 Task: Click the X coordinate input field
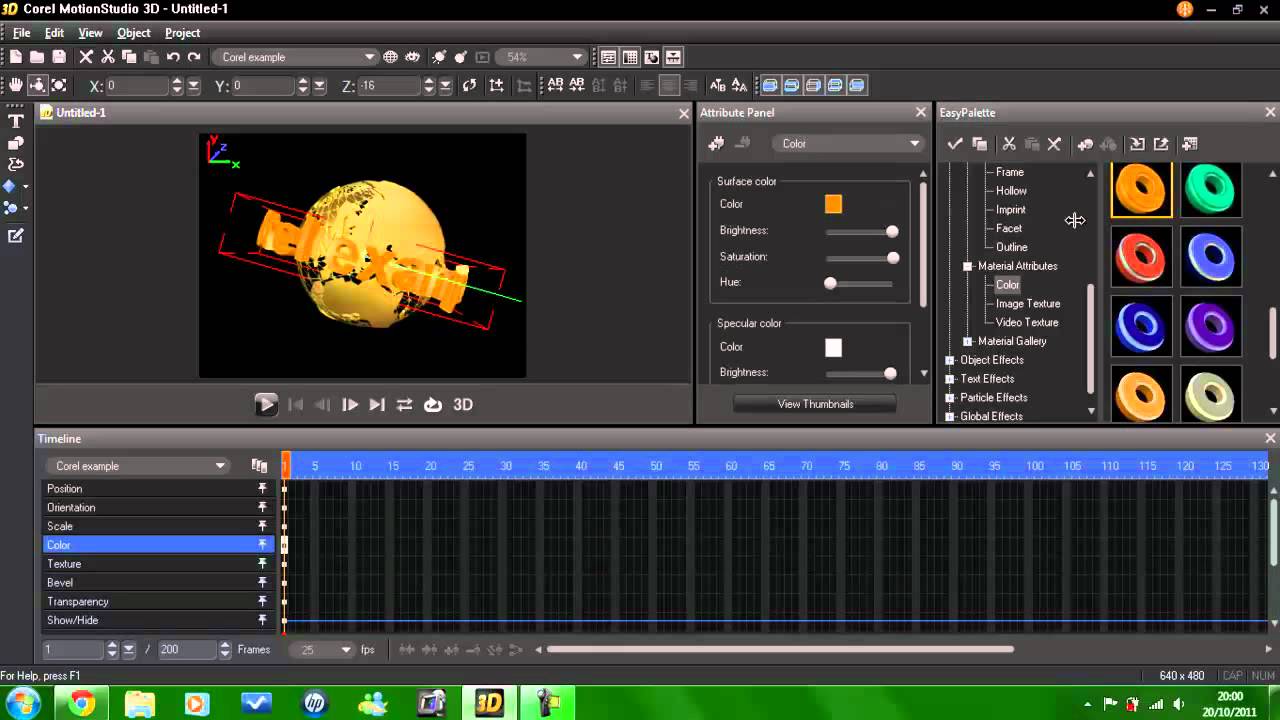[x=136, y=86]
